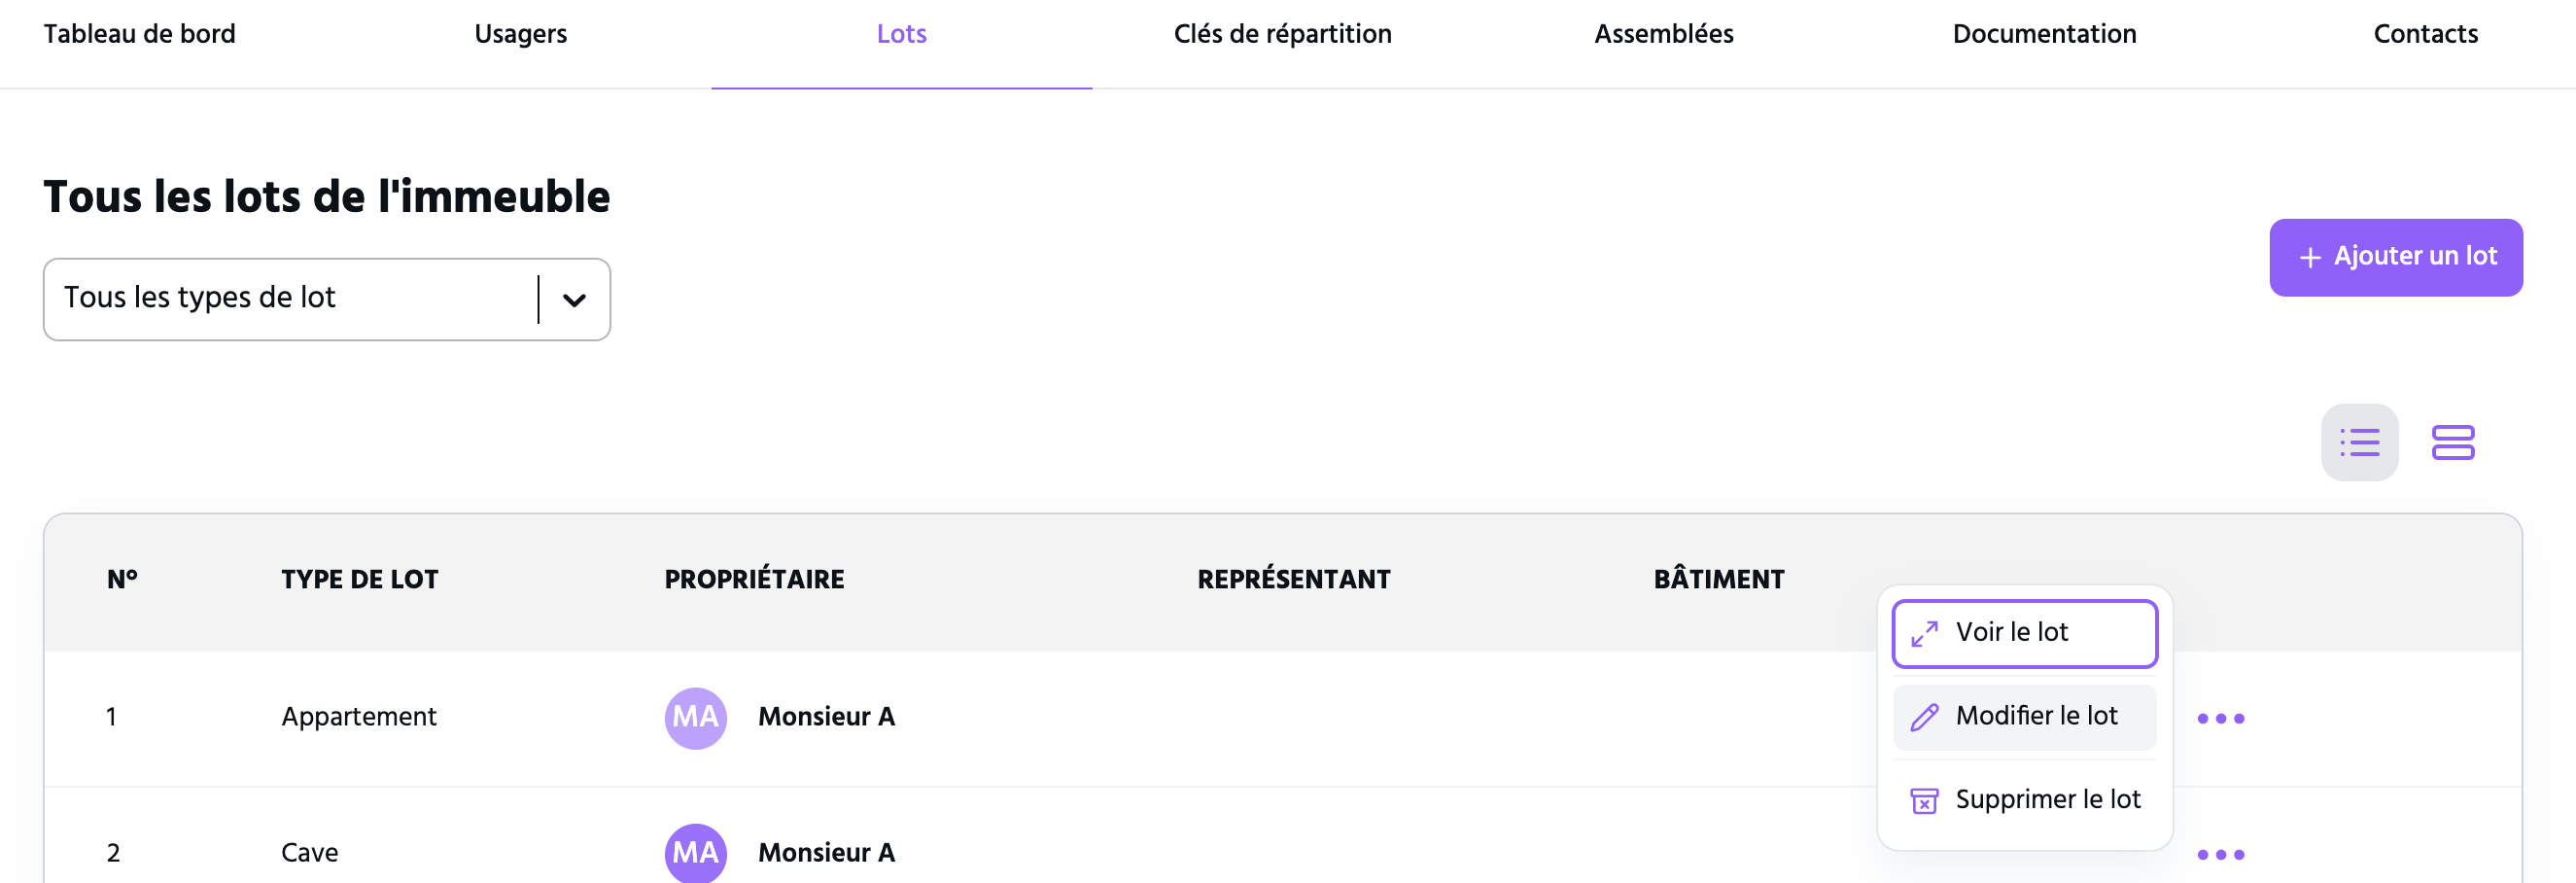Select Voir le lot menu entry
Screen dimensions: 2576x883
pyautogui.click(x=2024, y=633)
